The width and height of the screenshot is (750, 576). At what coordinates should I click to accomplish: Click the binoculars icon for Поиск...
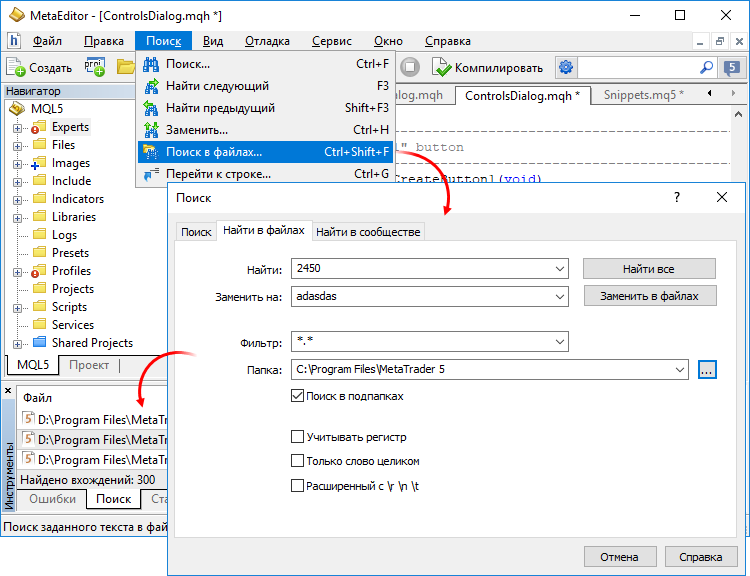click(151, 64)
